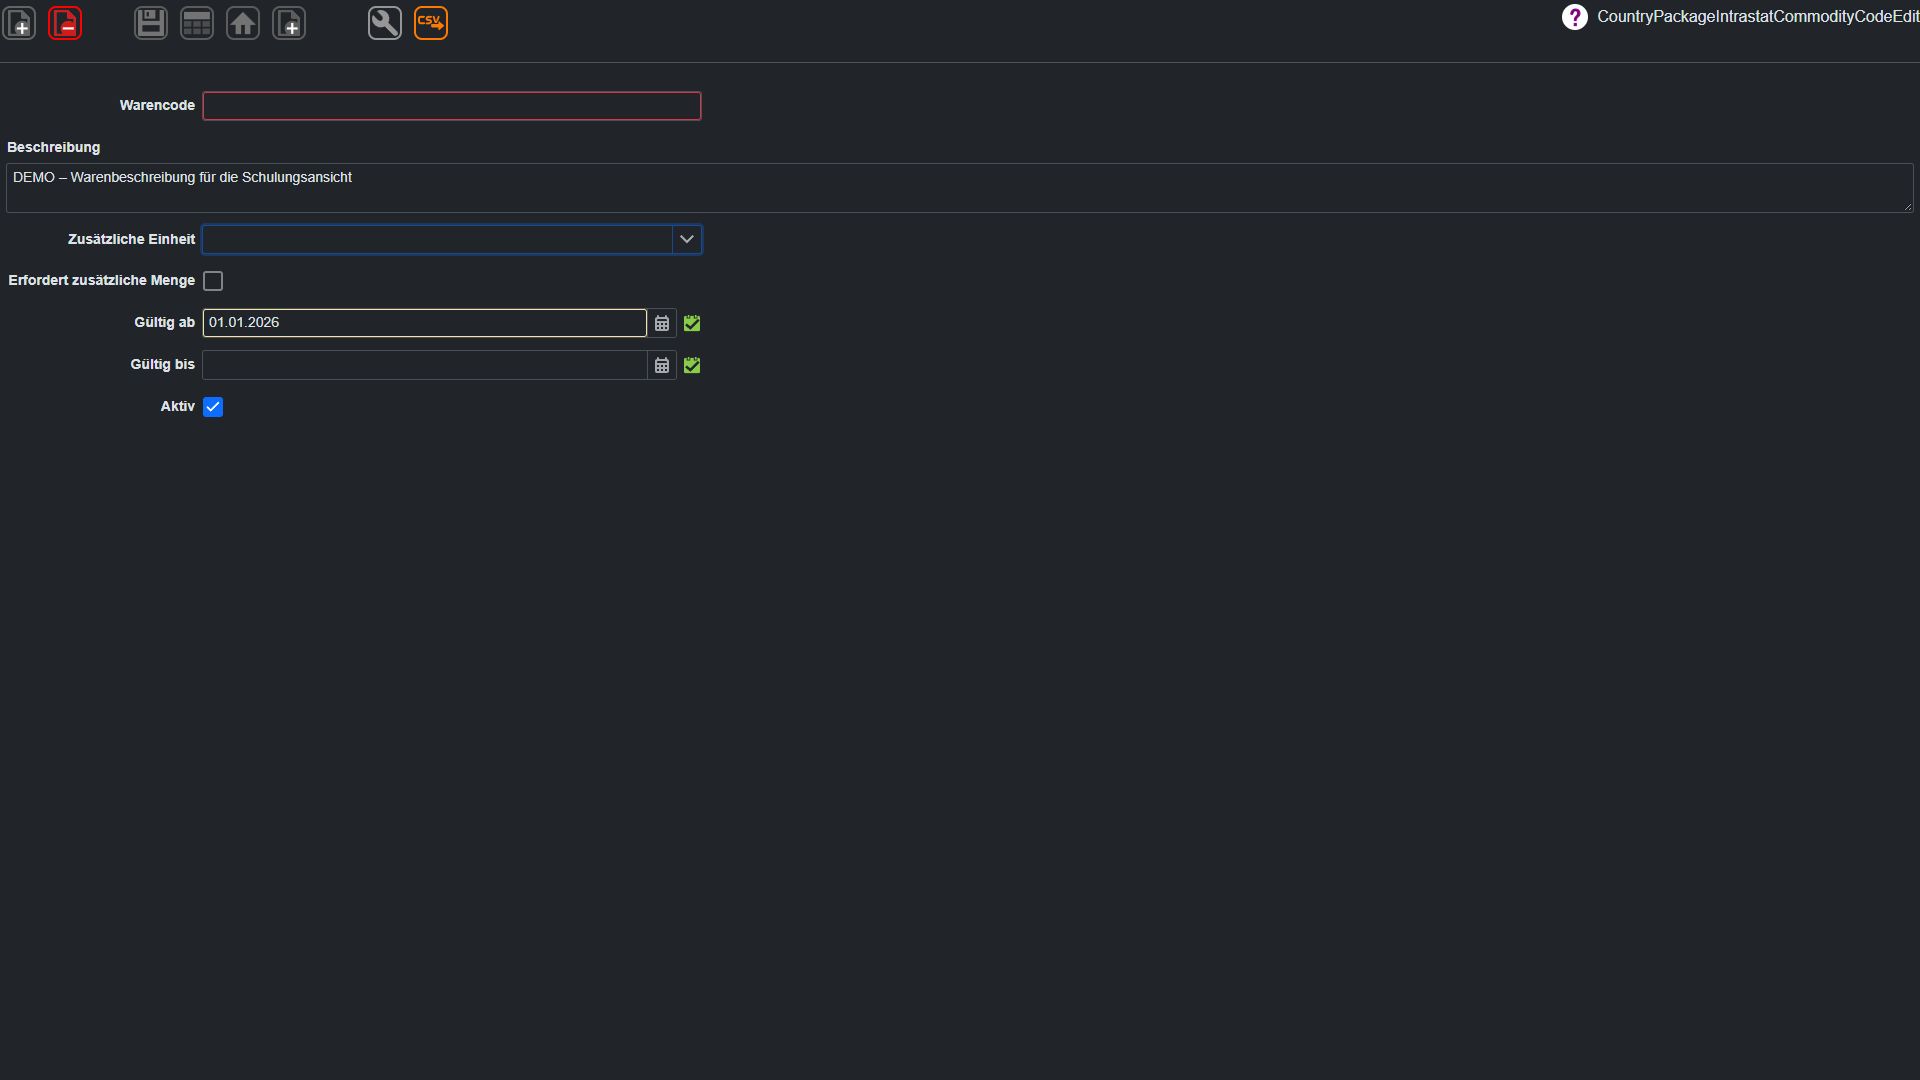Open the wrench settings tool
The image size is (1920, 1080).
385,23
